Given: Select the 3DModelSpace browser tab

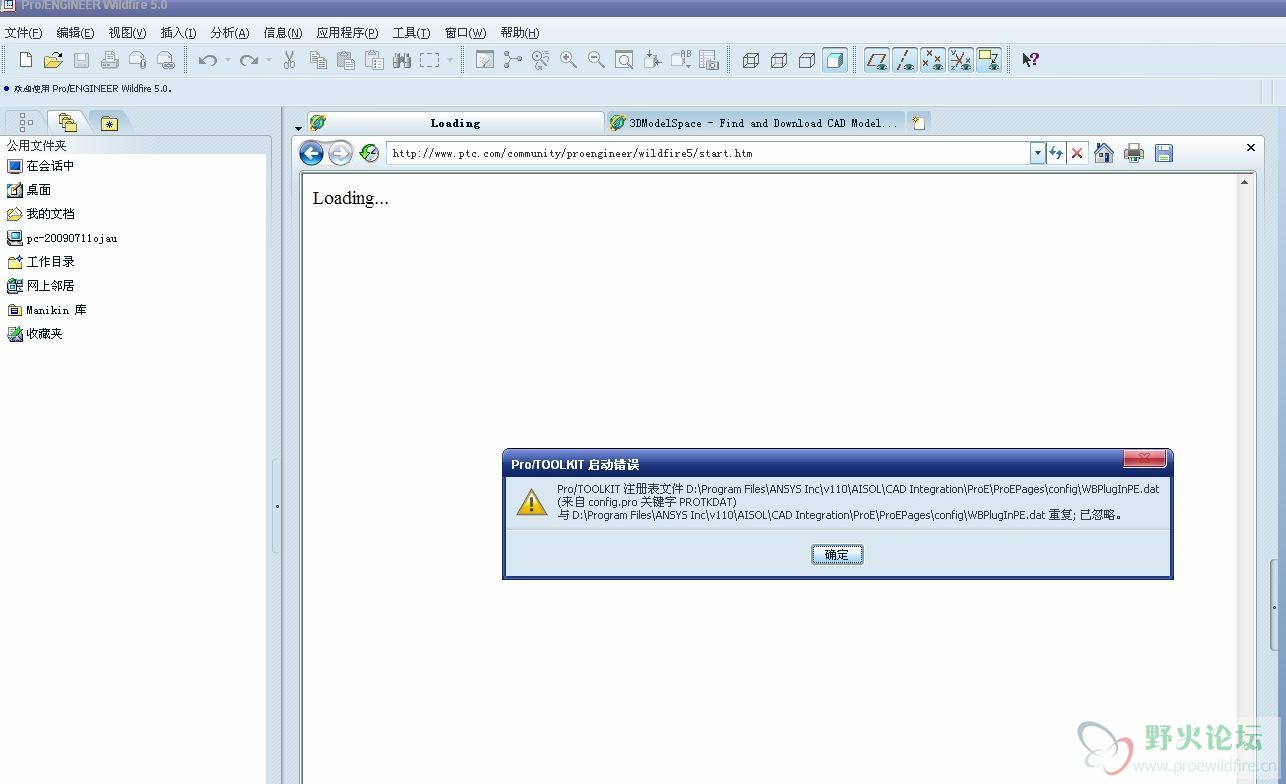Looking at the screenshot, I should click(755, 123).
